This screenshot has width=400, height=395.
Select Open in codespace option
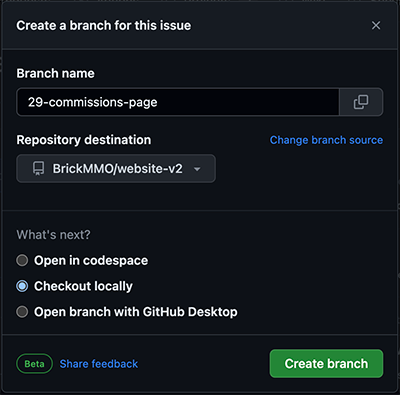22,260
